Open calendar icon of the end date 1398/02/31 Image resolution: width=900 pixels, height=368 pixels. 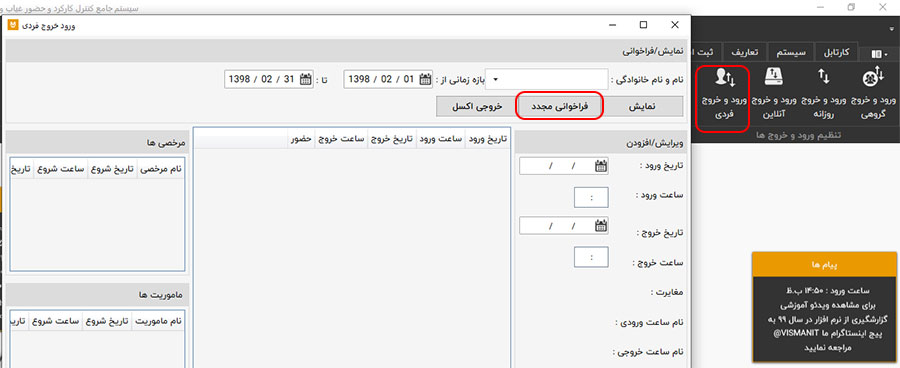[x=306, y=79]
